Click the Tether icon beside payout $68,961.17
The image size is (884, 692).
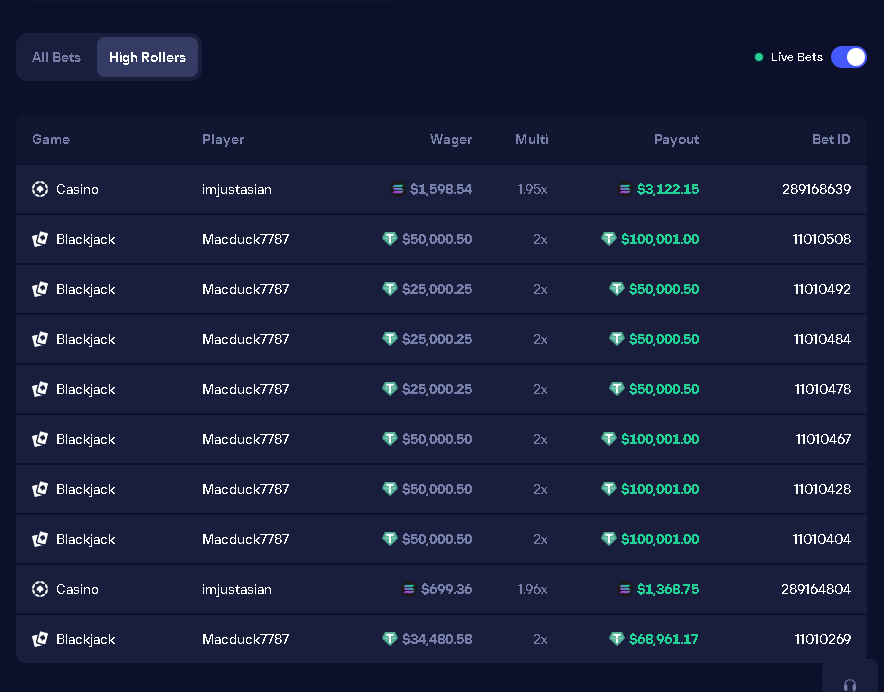[x=617, y=638]
